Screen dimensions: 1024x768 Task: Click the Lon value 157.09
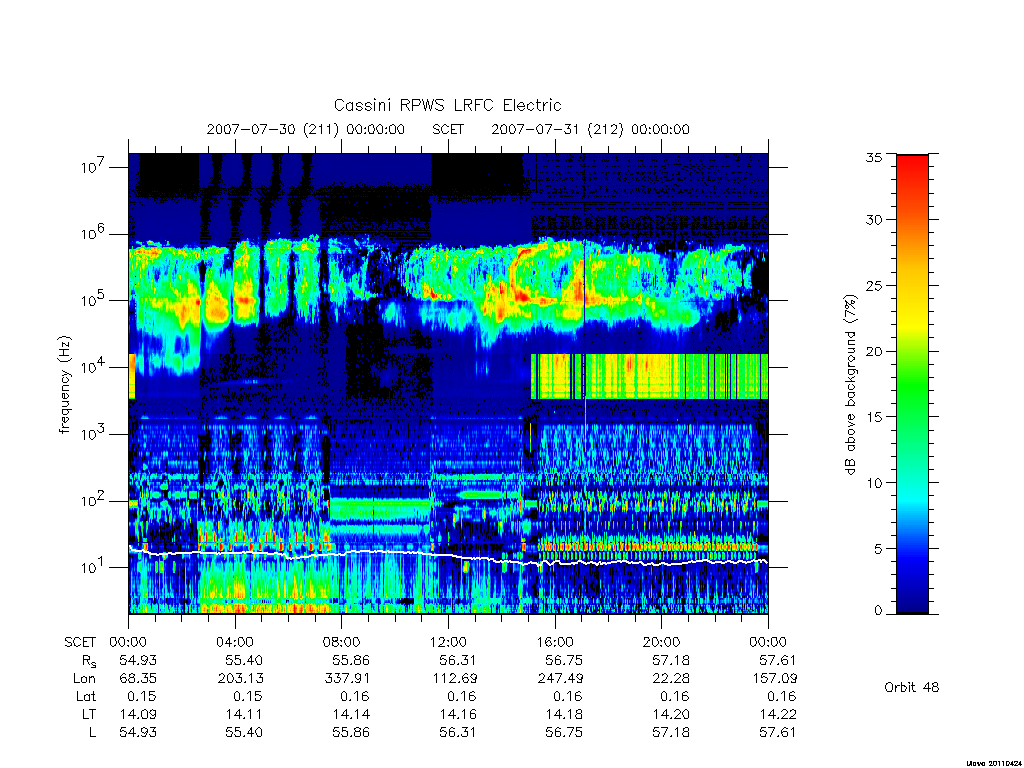(774, 679)
